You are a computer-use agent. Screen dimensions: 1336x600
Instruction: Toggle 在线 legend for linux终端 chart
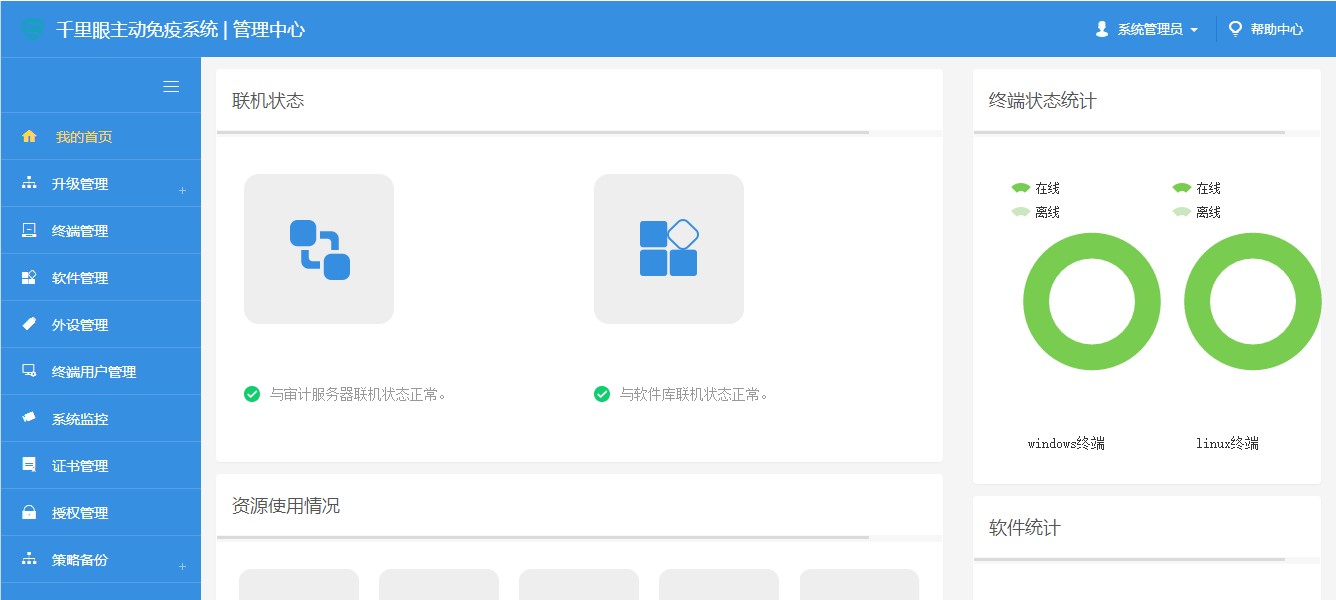tap(1196, 188)
